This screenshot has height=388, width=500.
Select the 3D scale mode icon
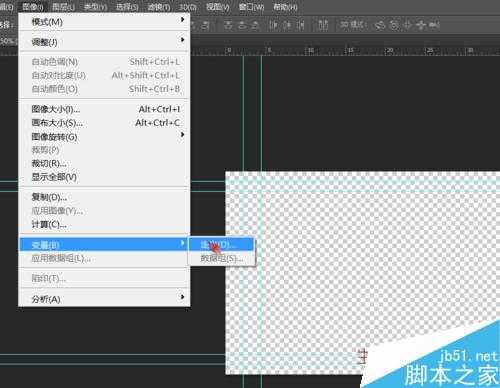click(x=434, y=25)
